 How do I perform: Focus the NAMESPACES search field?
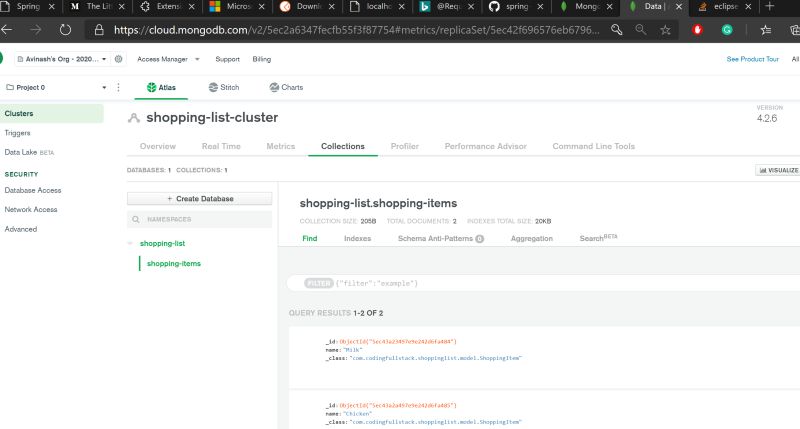point(199,219)
